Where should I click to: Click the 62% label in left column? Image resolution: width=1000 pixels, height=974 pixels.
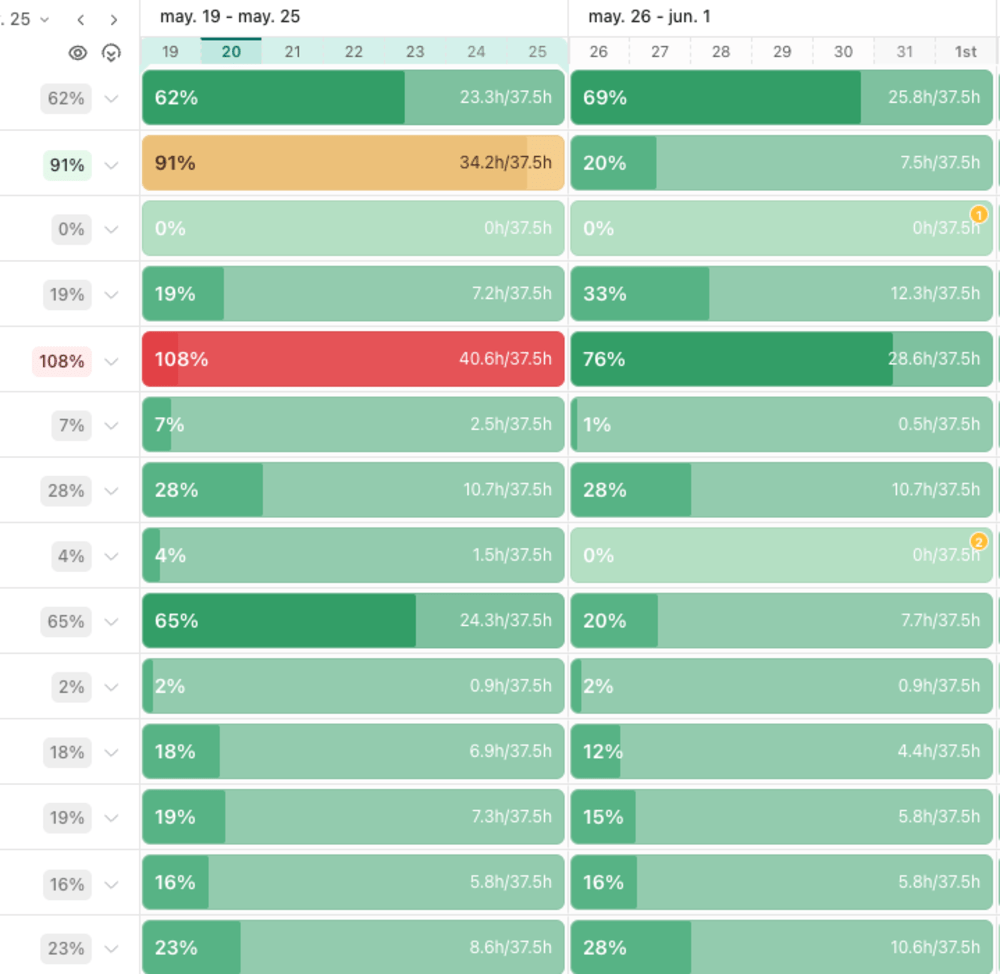[65, 98]
